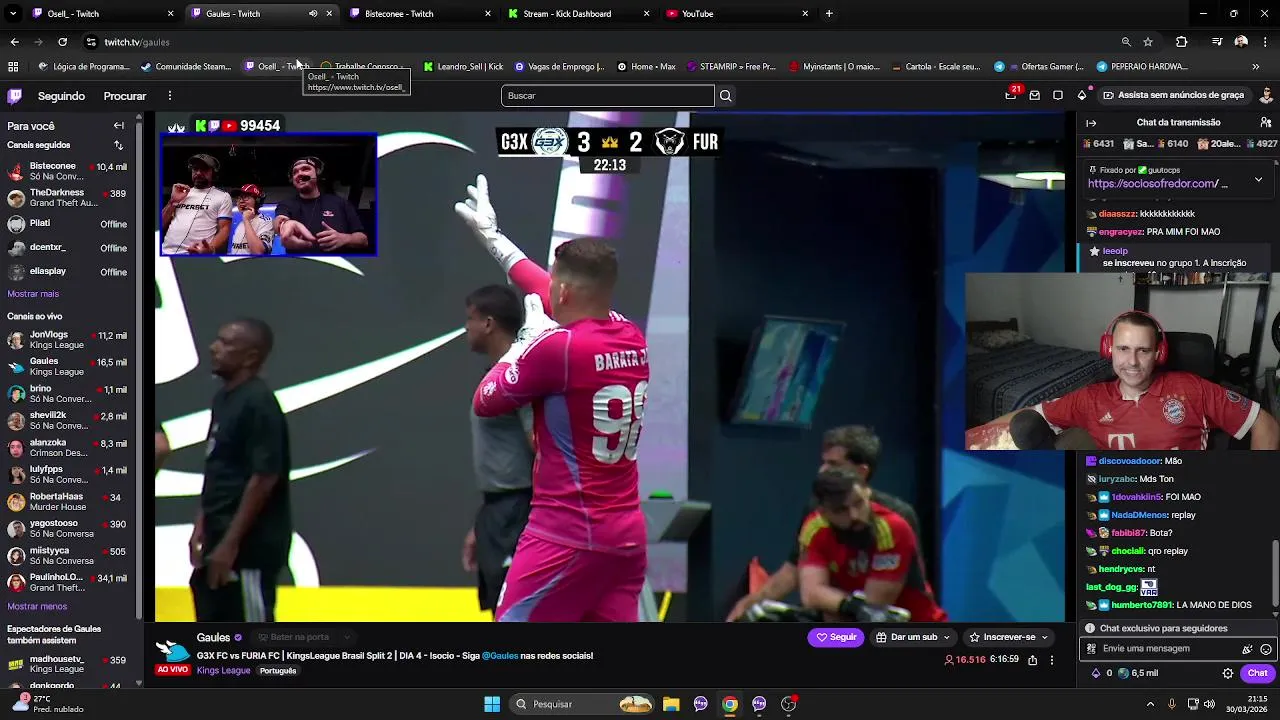1280x720 pixels.
Task: Open chat community users list icon
Action: [1266, 123]
